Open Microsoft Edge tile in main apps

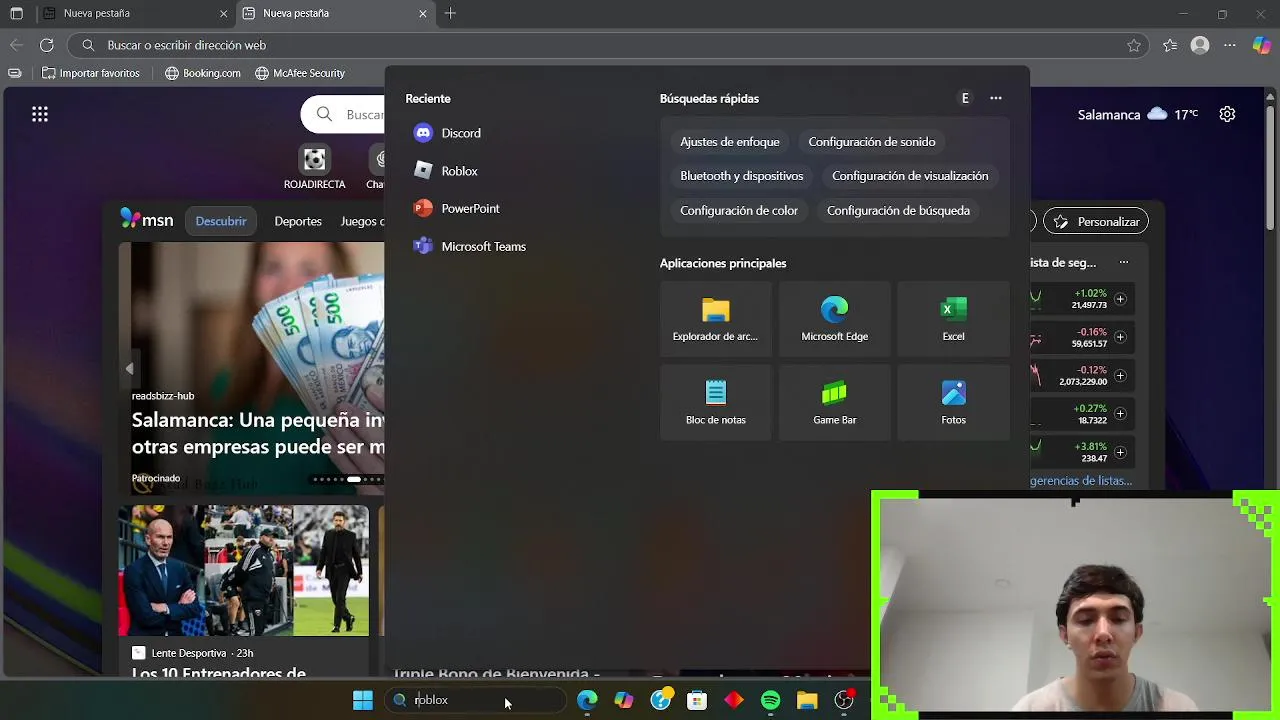834,319
